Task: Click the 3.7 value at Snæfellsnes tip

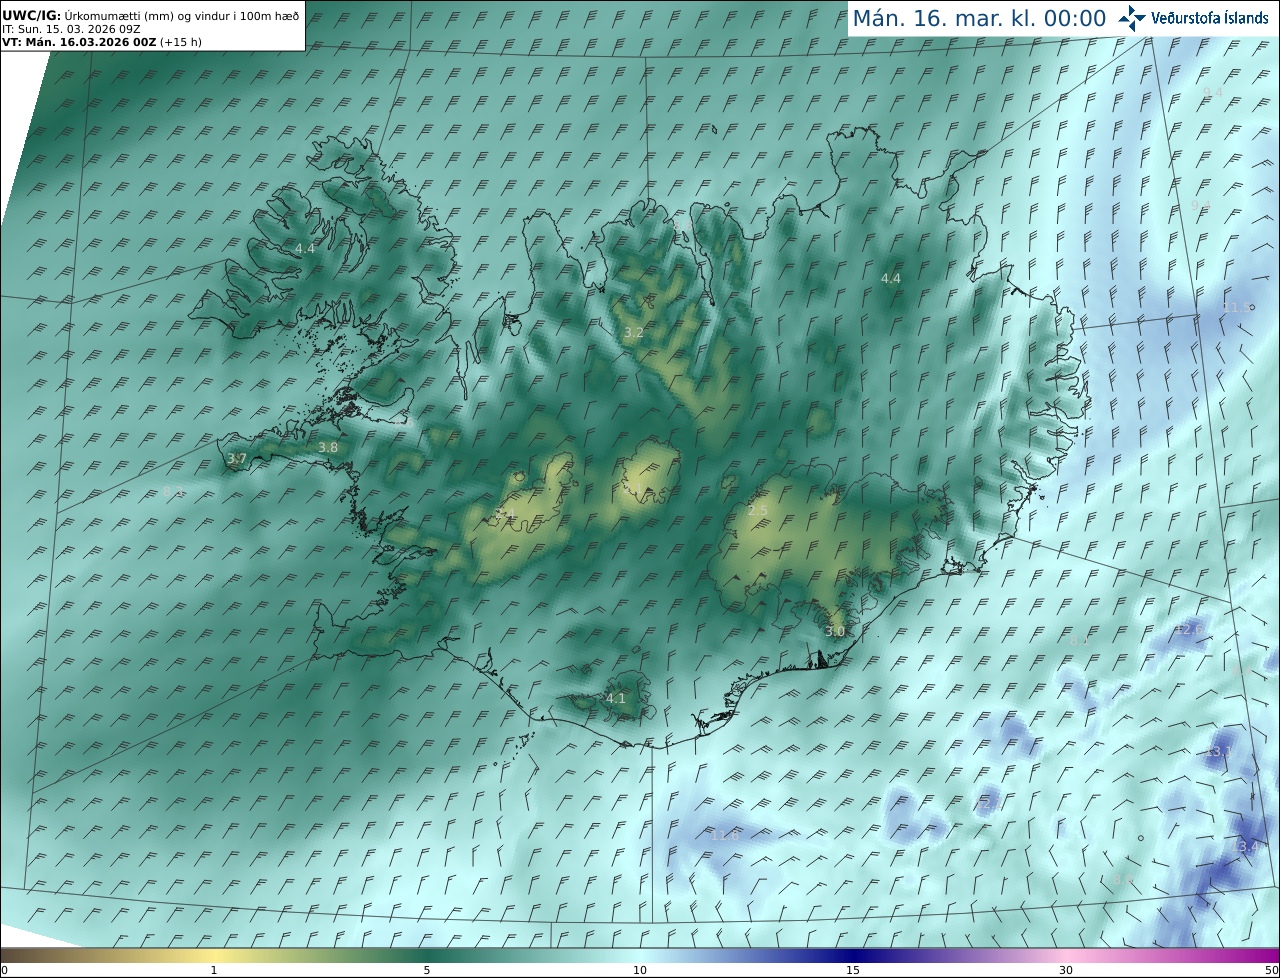Action: tap(236, 459)
